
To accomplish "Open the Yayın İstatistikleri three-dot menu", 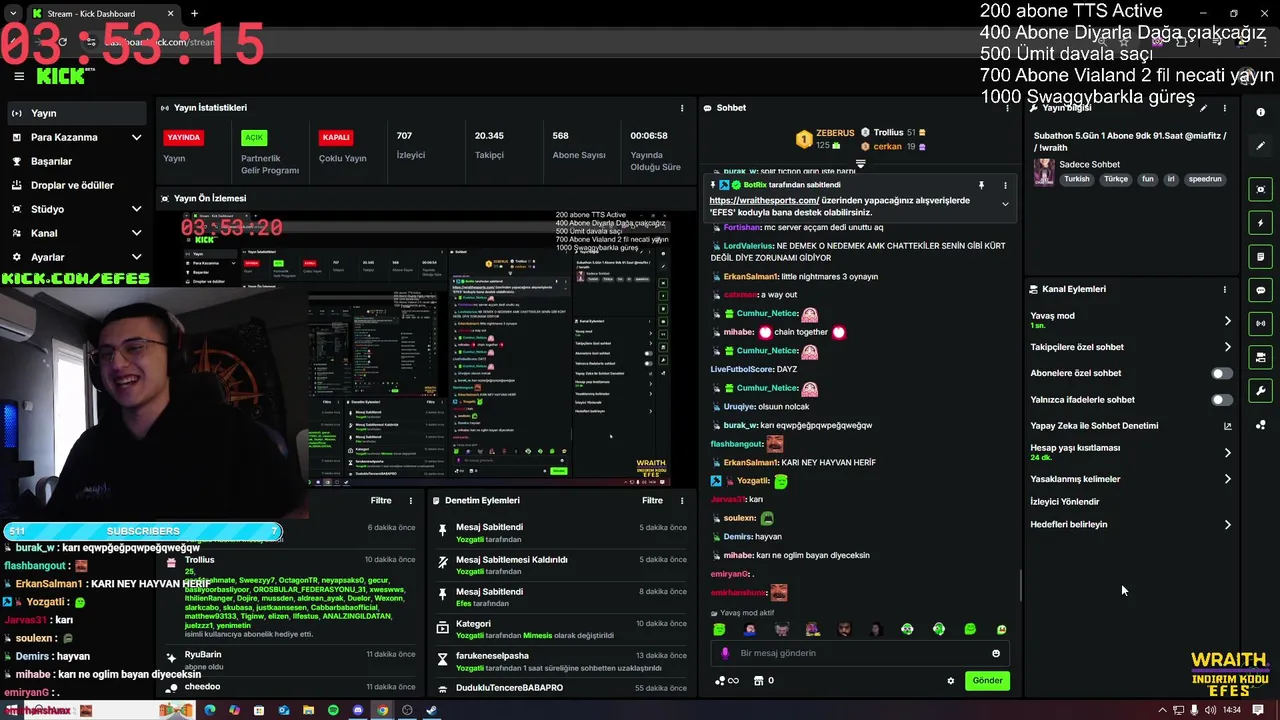I will coord(682,108).
